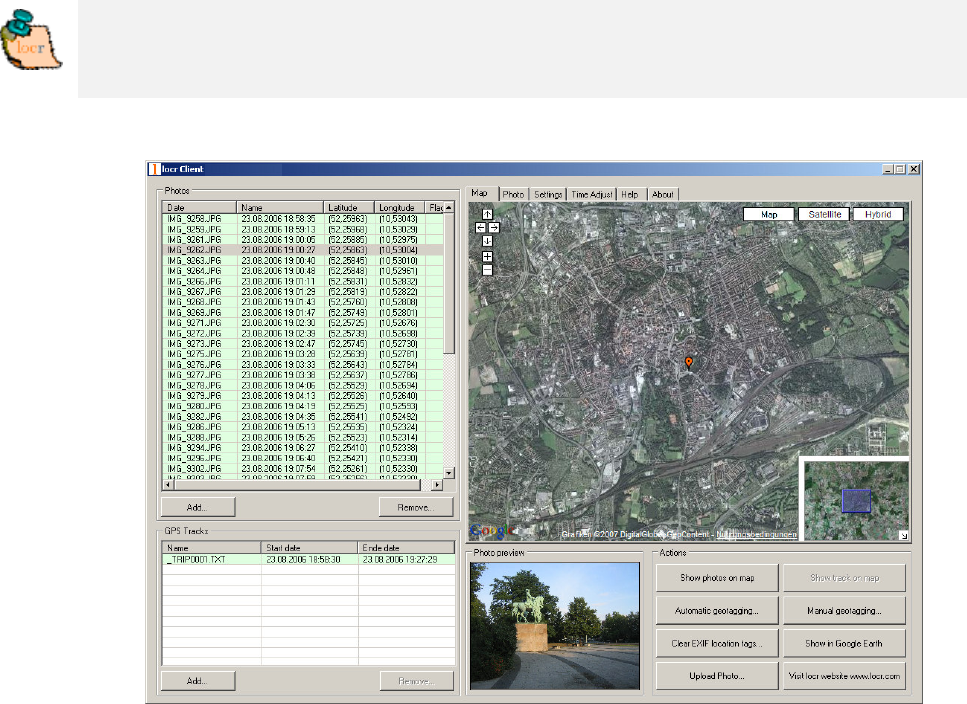This screenshot has width=967, height=704.
Task: Click Show in Google Earth button
Action: (x=845, y=642)
